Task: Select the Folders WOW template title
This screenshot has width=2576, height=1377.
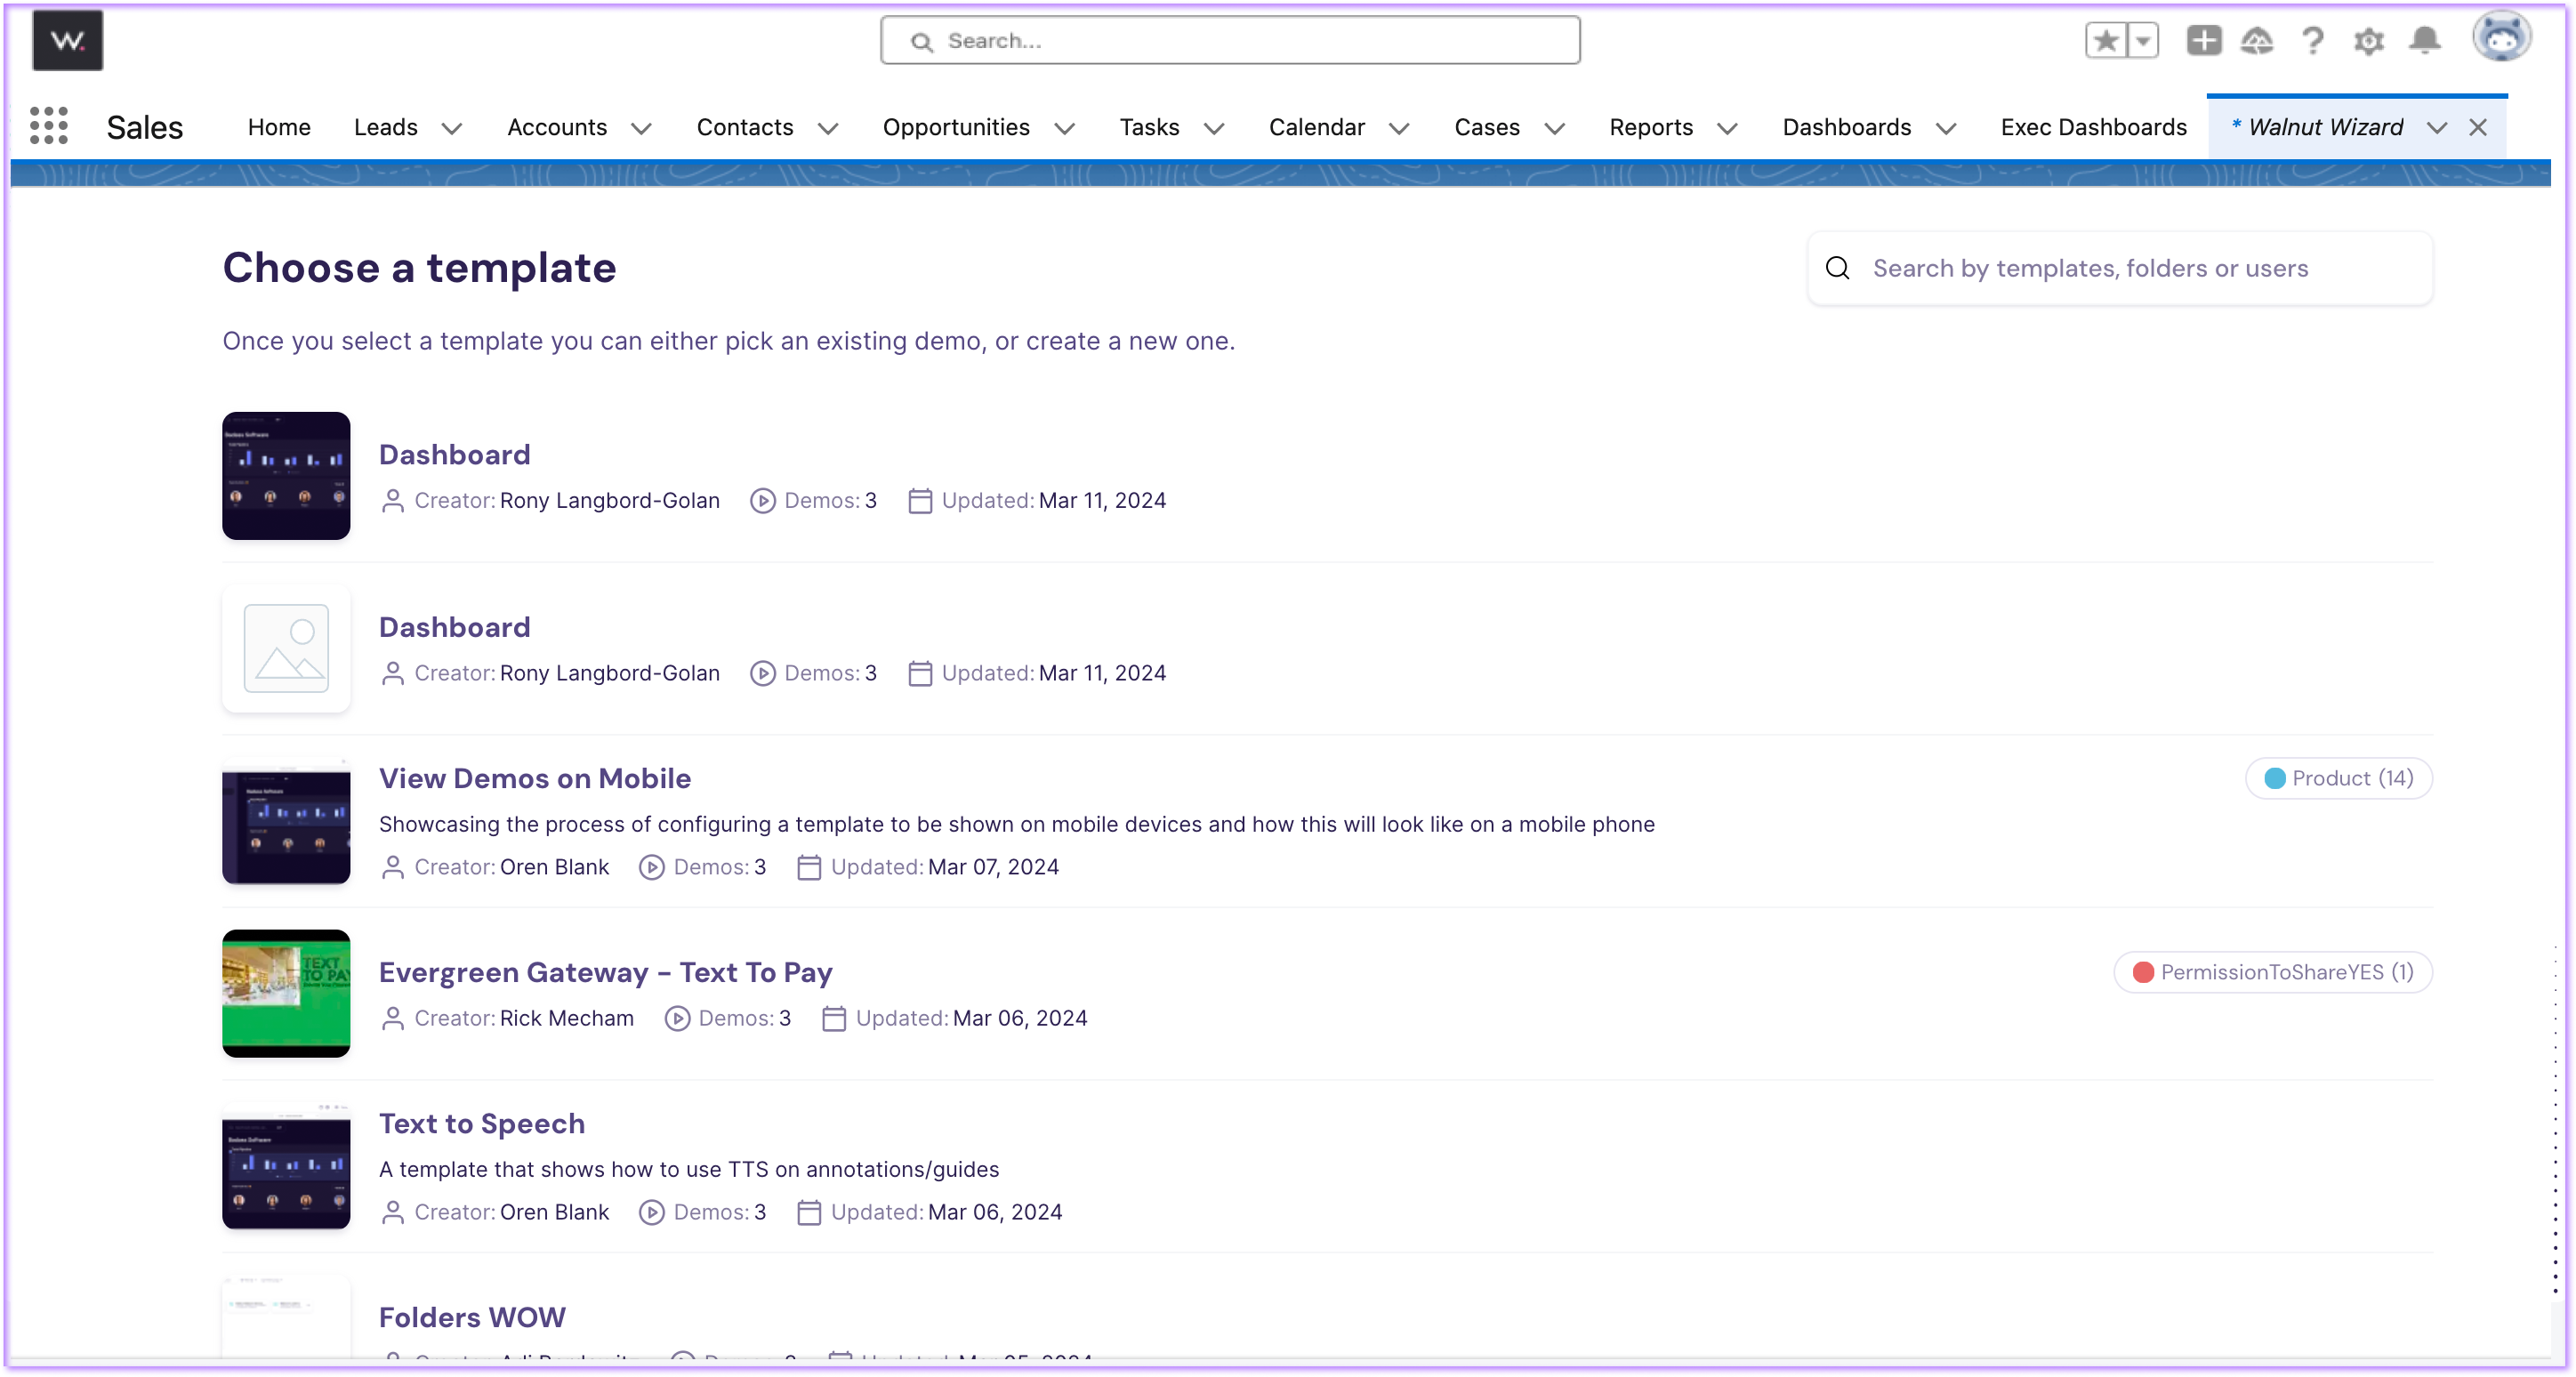Action: [x=472, y=1317]
